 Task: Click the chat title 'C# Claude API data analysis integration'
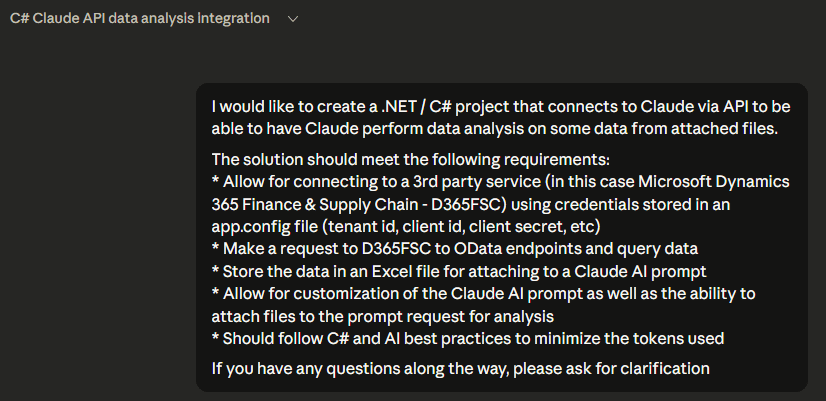(x=140, y=19)
